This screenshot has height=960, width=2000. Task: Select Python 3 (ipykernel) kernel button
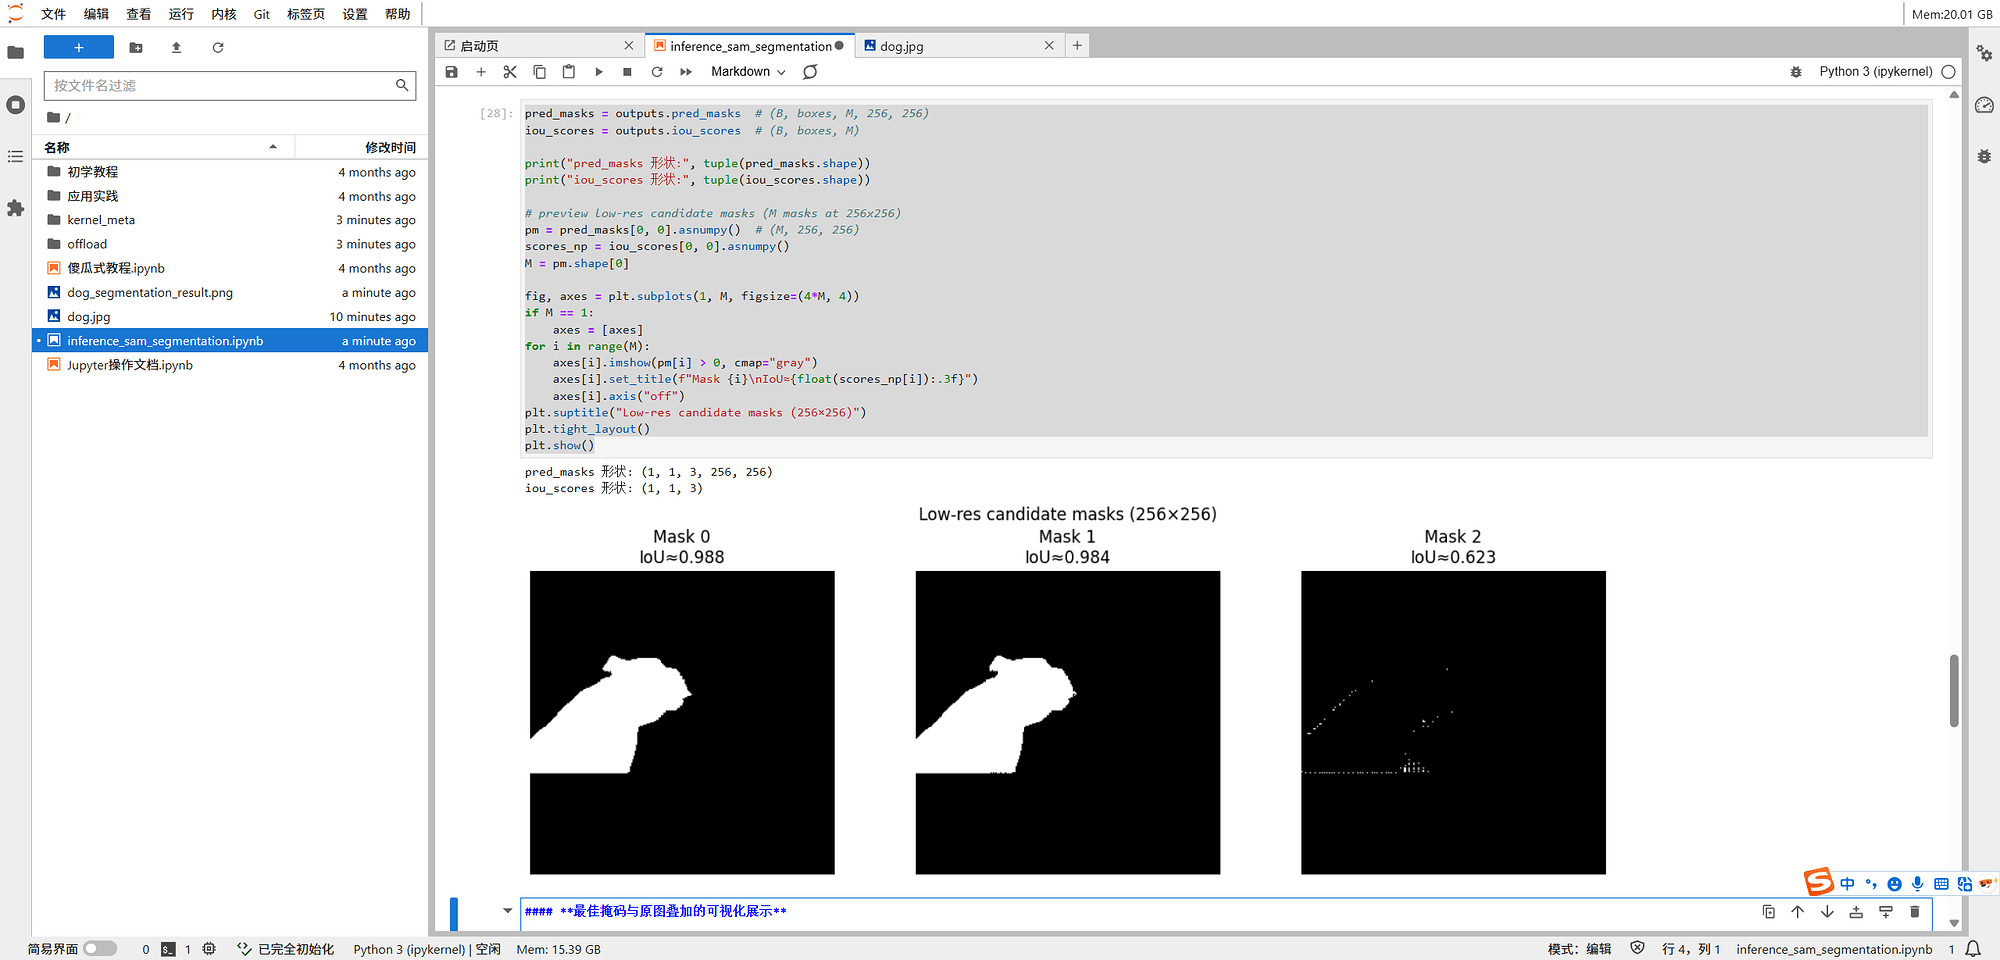(x=1875, y=72)
